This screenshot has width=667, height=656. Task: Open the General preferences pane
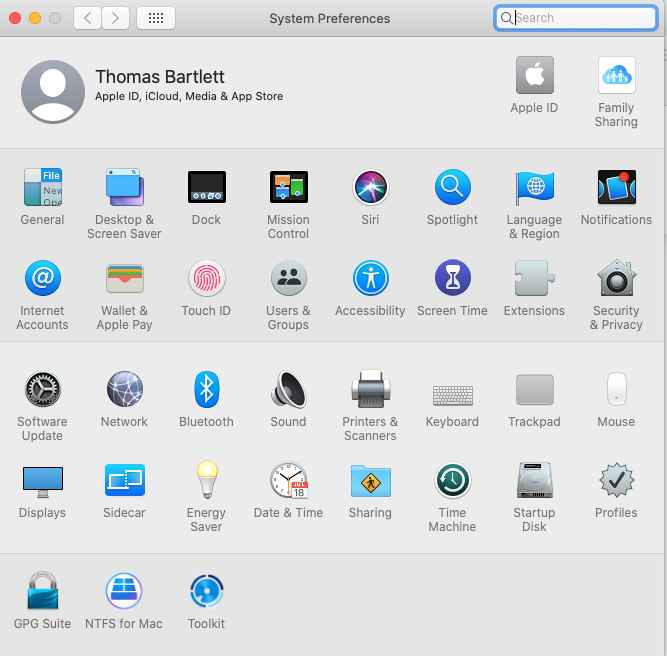coord(43,187)
